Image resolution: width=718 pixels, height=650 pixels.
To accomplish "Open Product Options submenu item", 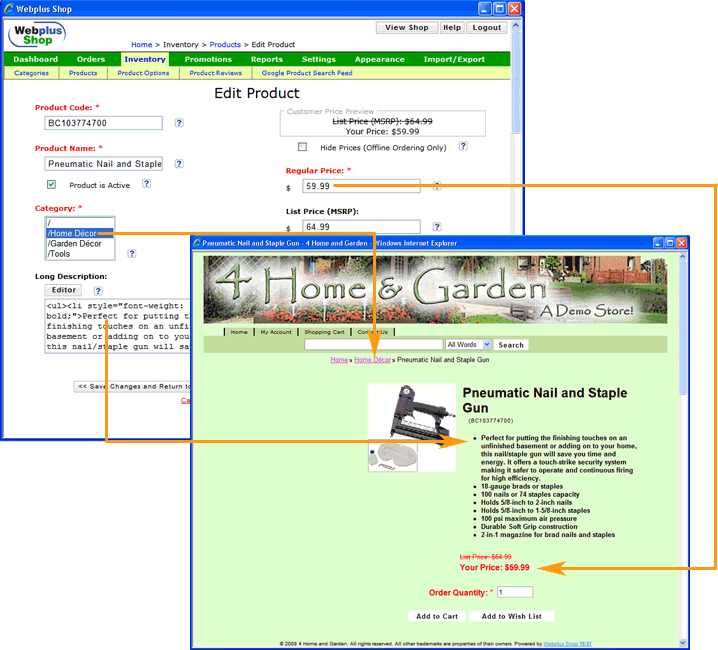I will [143, 73].
